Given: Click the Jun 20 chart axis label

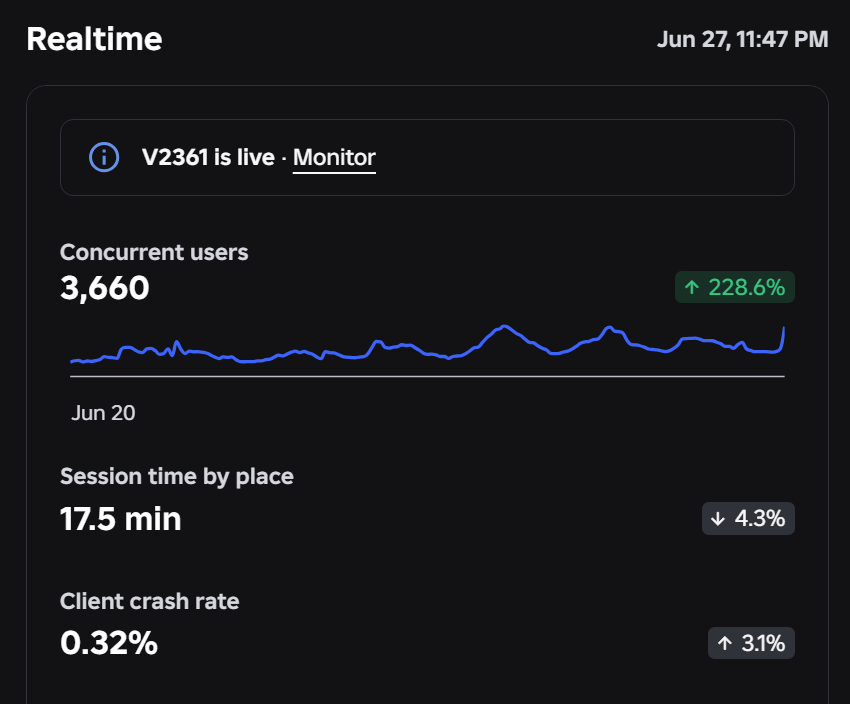Looking at the screenshot, I should point(103,413).
